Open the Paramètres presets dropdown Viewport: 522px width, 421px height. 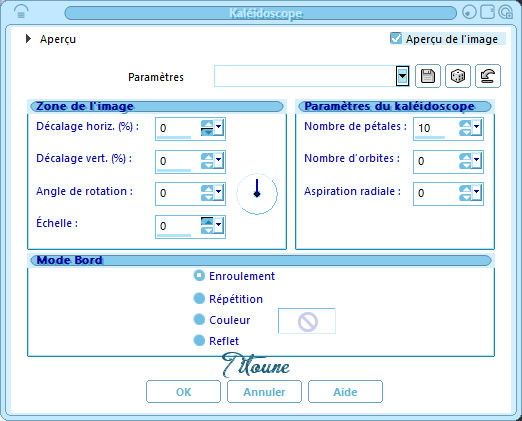pyautogui.click(x=402, y=76)
